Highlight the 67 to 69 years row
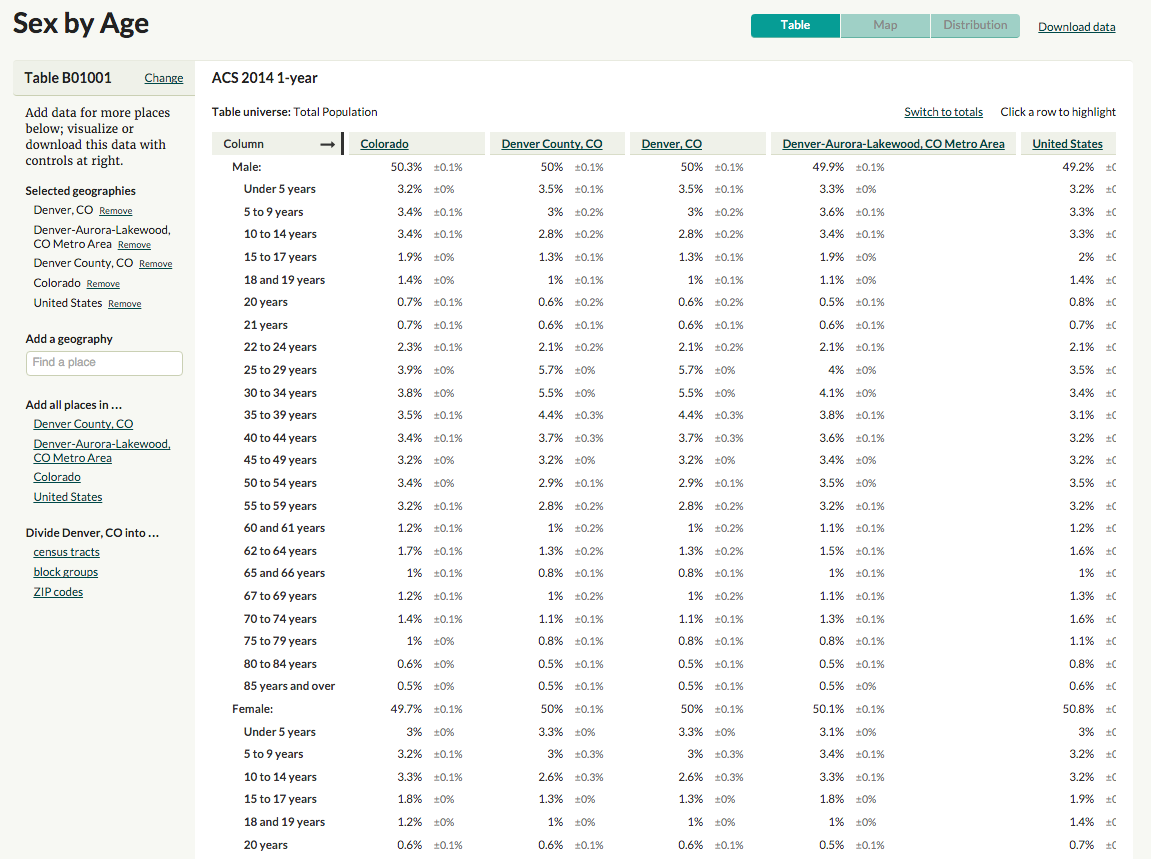This screenshot has width=1151, height=859. [664, 596]
